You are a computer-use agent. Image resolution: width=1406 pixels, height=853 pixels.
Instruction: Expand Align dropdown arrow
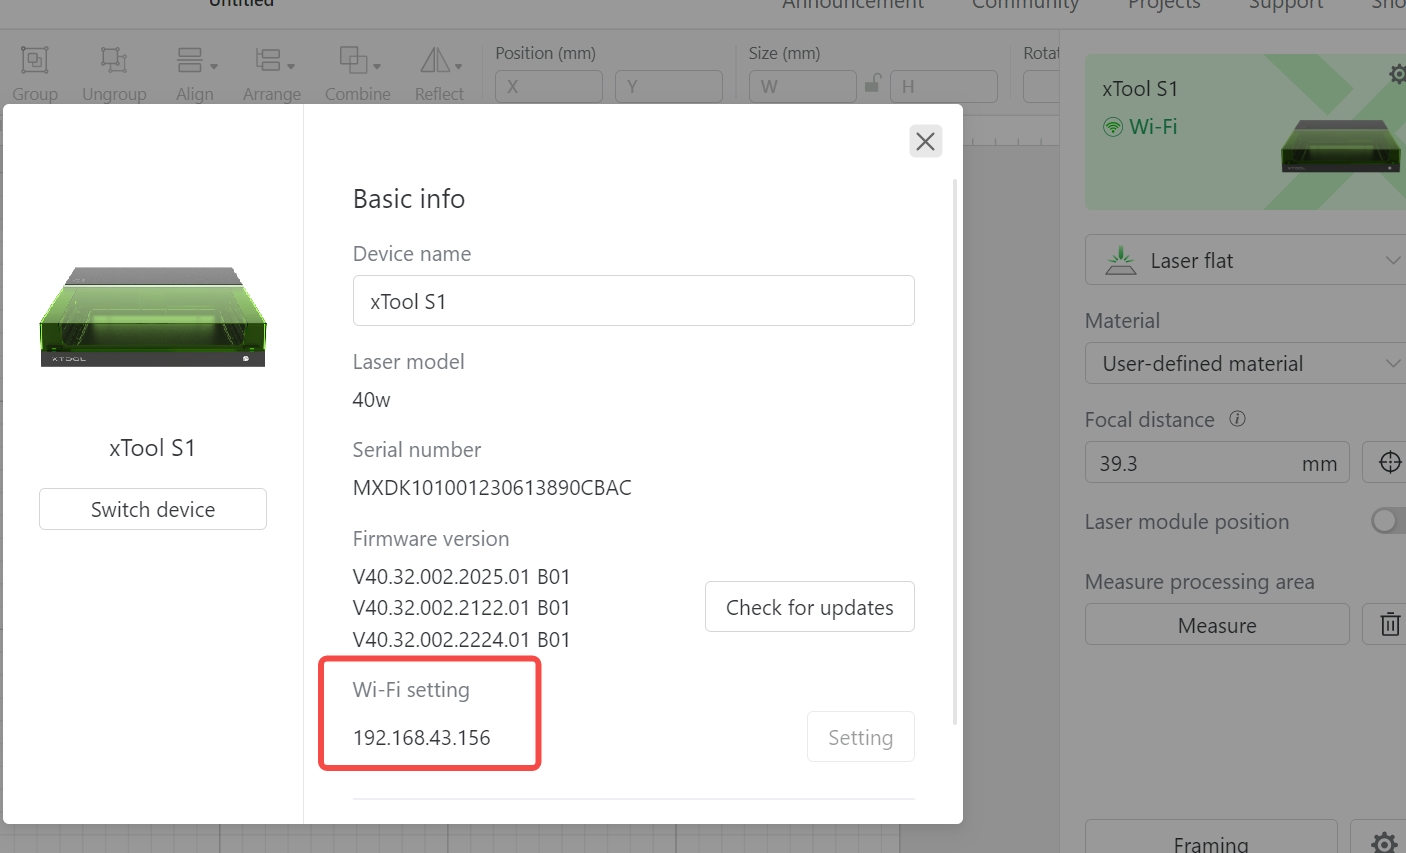point(214,66)
